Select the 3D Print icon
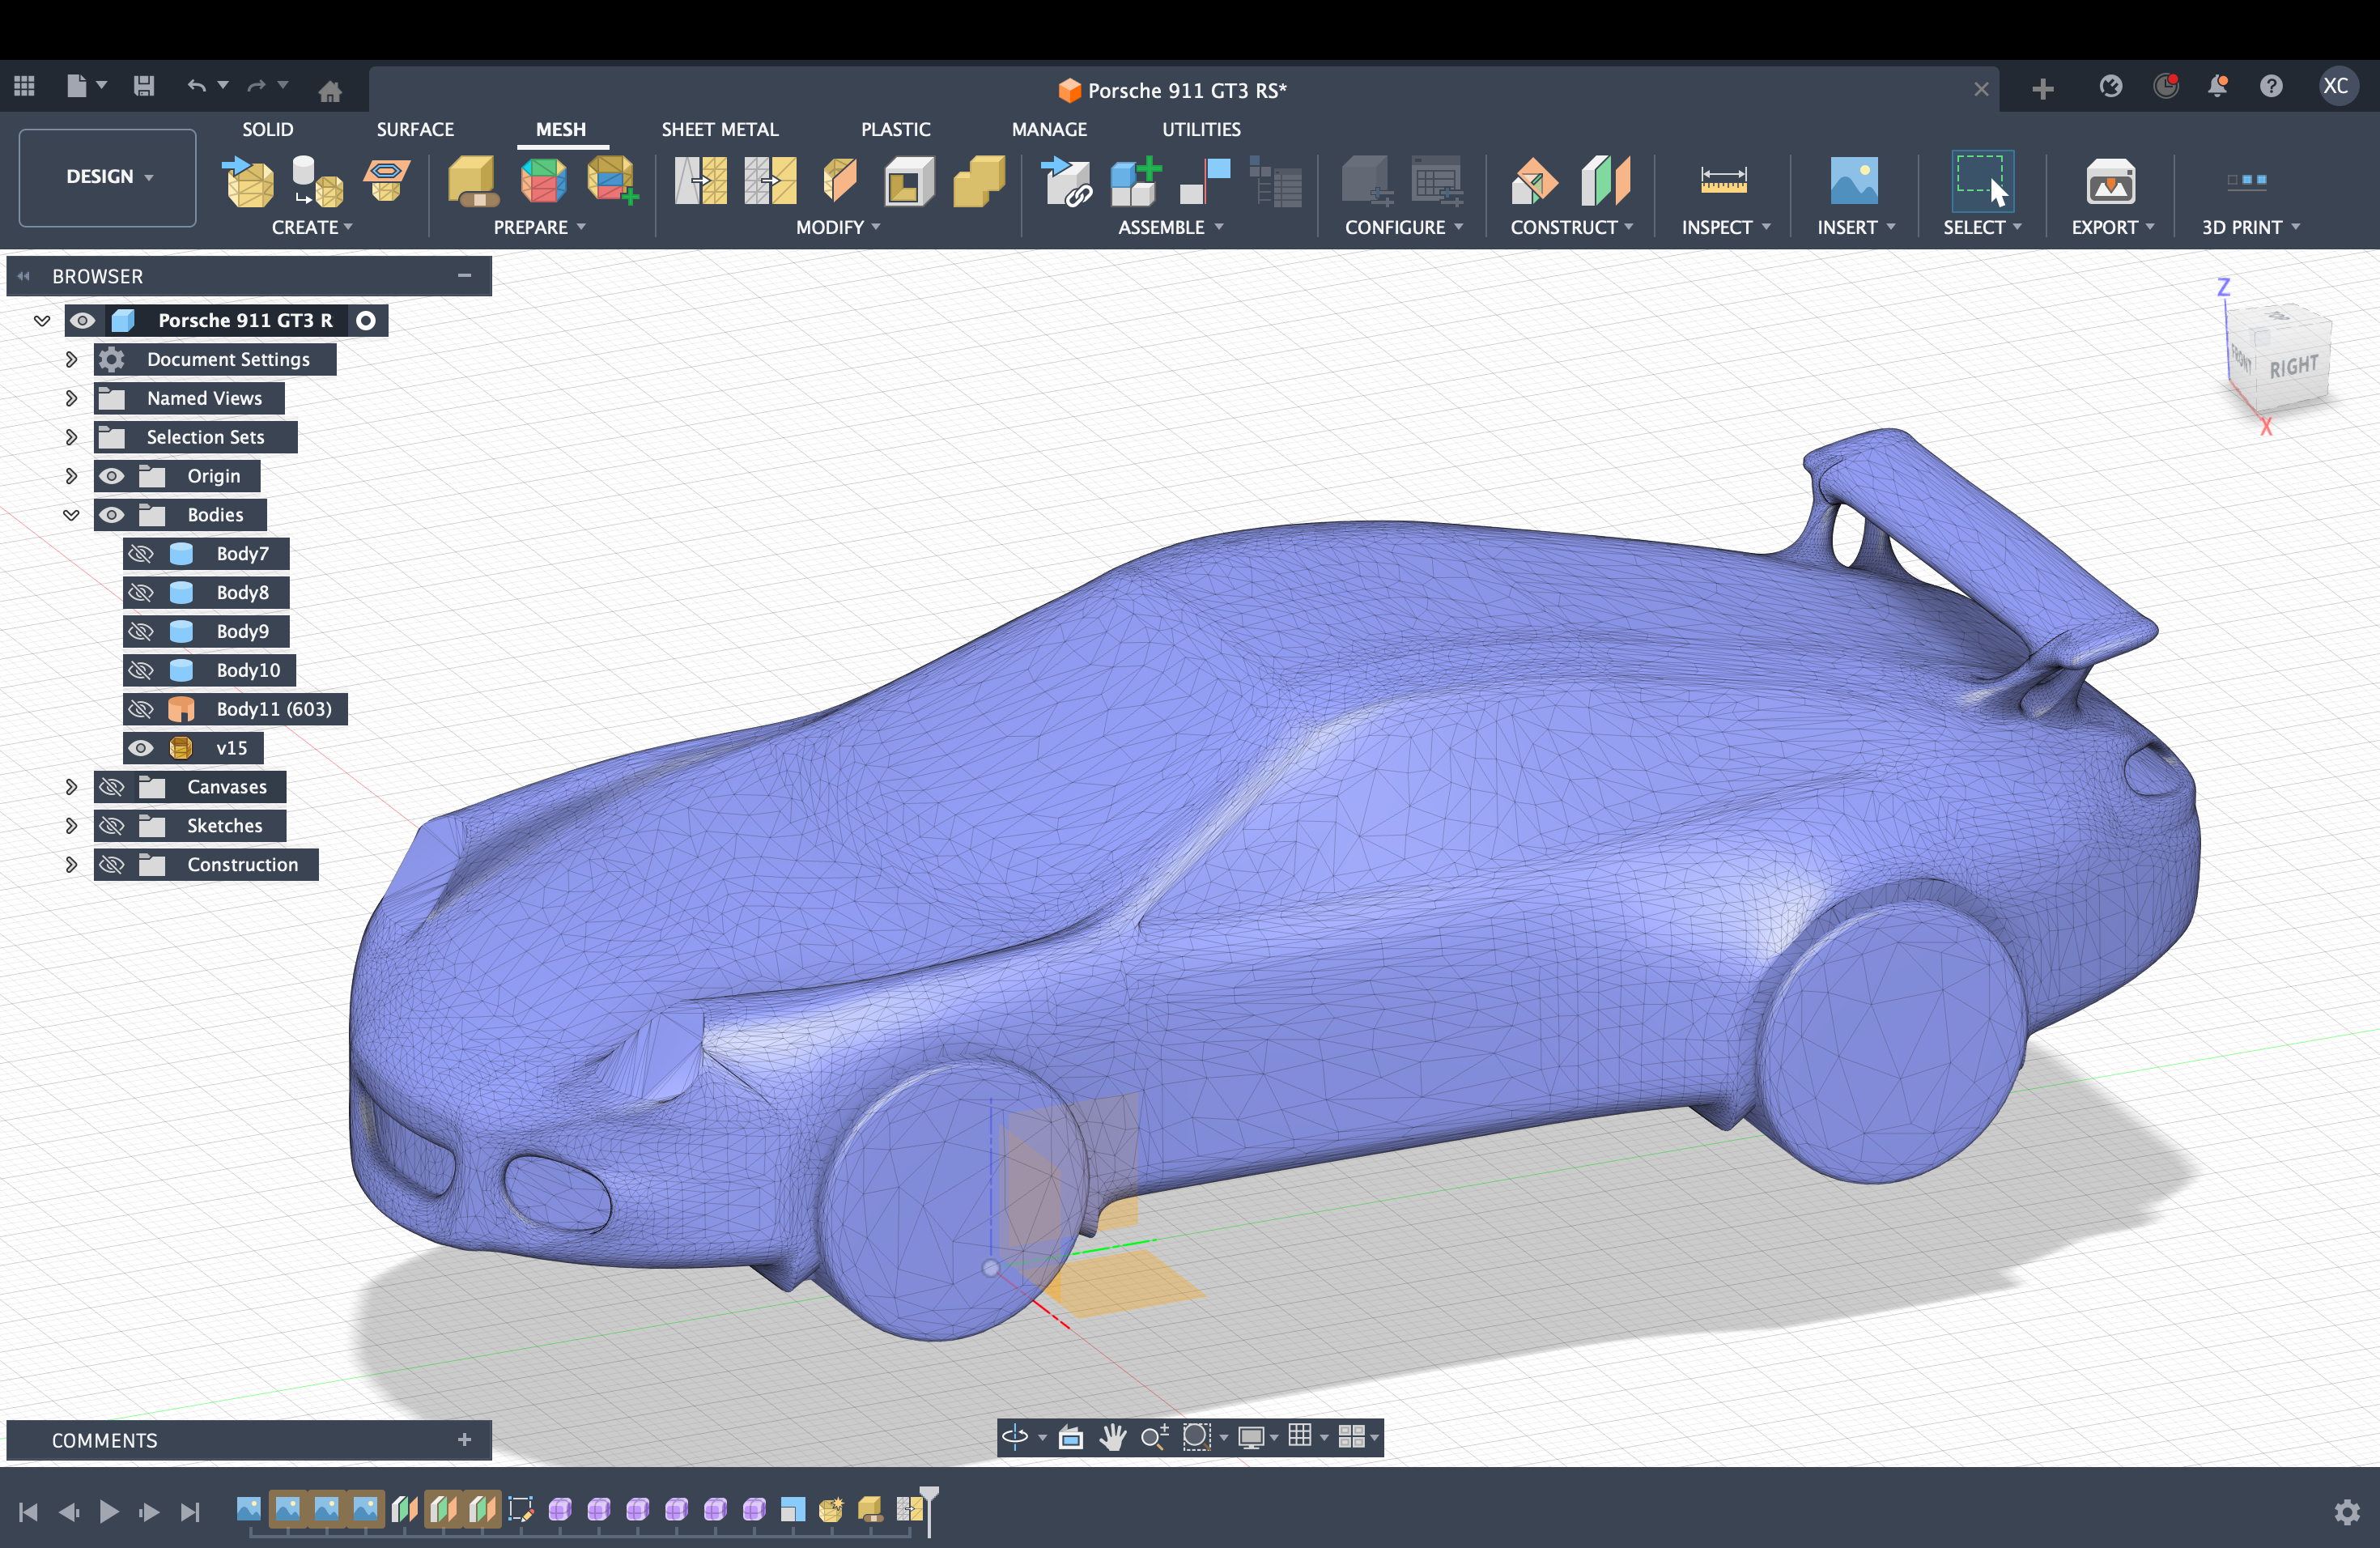Screen dimensions: 2380x1548 pyautogui.click(x=2246, y=181)
